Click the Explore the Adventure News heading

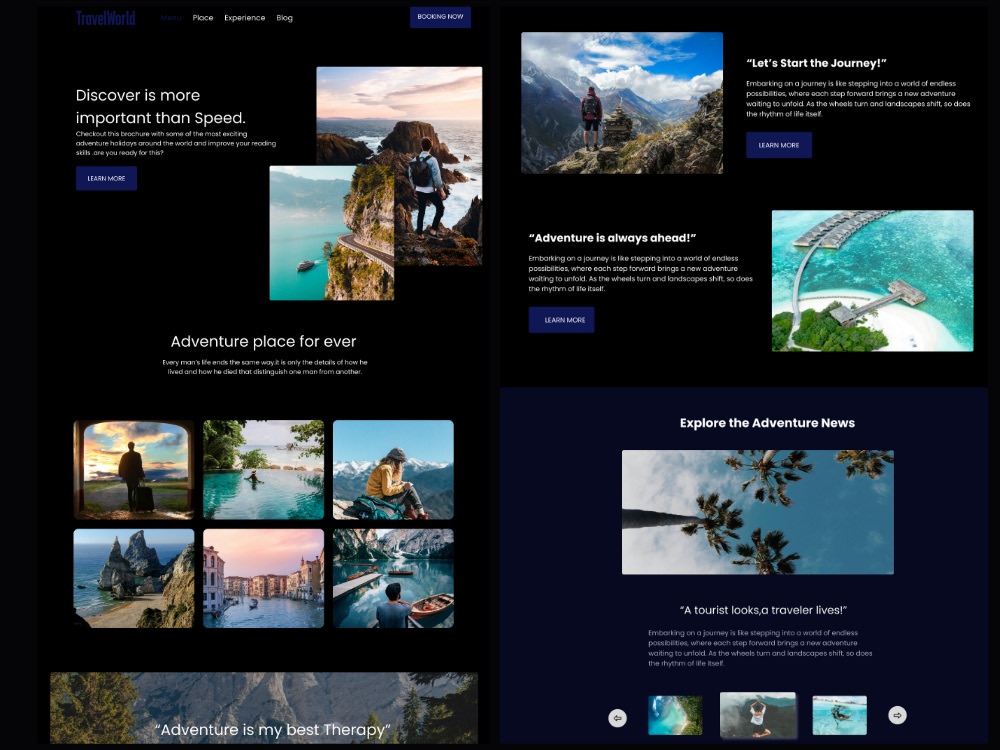pos(767,423)
